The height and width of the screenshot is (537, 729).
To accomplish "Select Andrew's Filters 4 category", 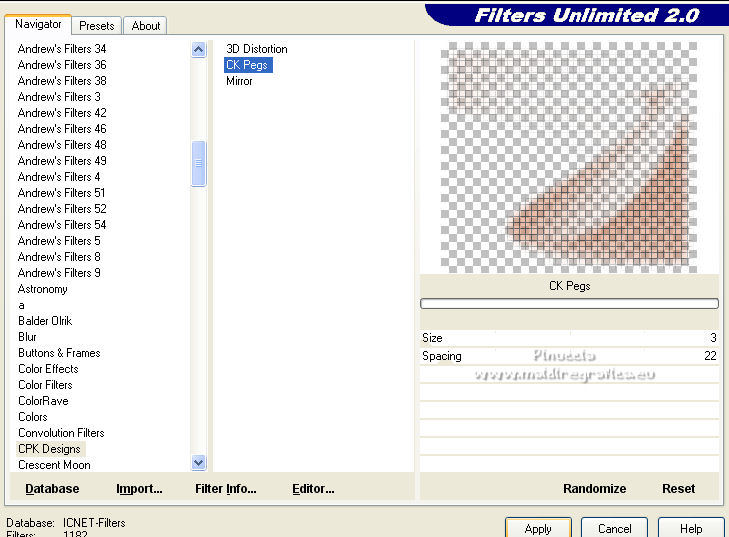I will click(x=59, y=177).
